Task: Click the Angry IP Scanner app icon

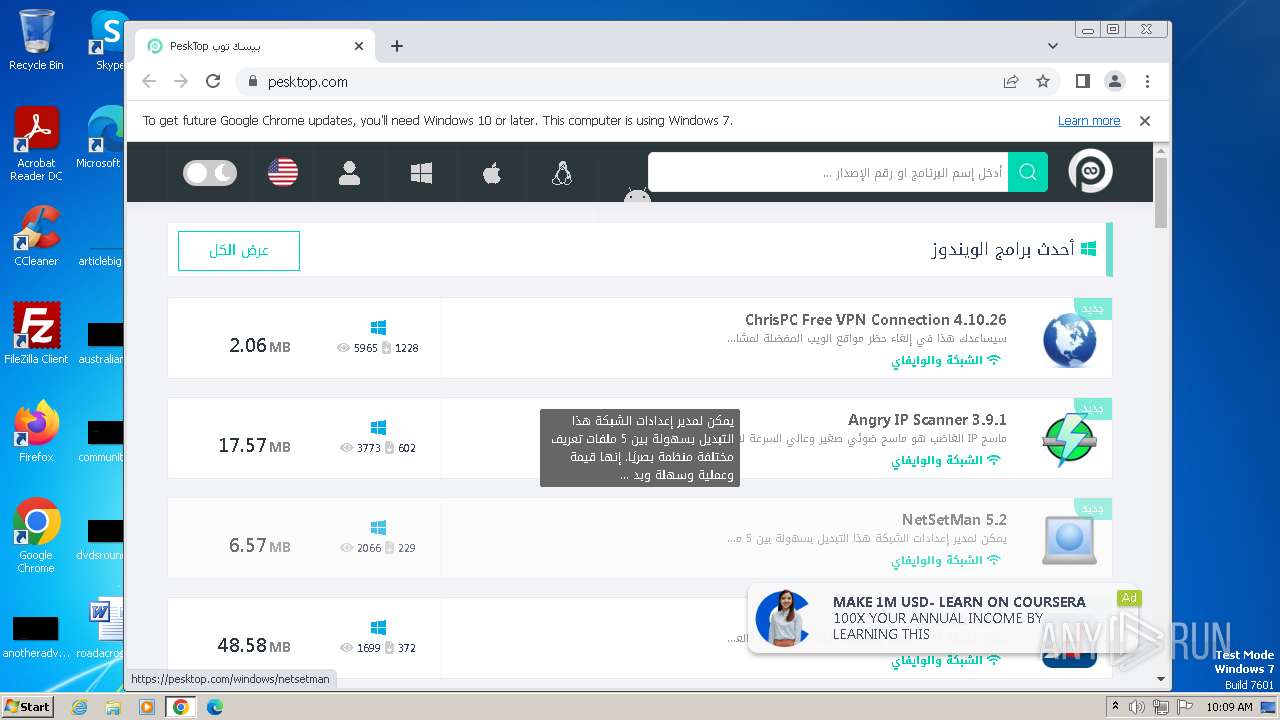Action: (1069, 440)
